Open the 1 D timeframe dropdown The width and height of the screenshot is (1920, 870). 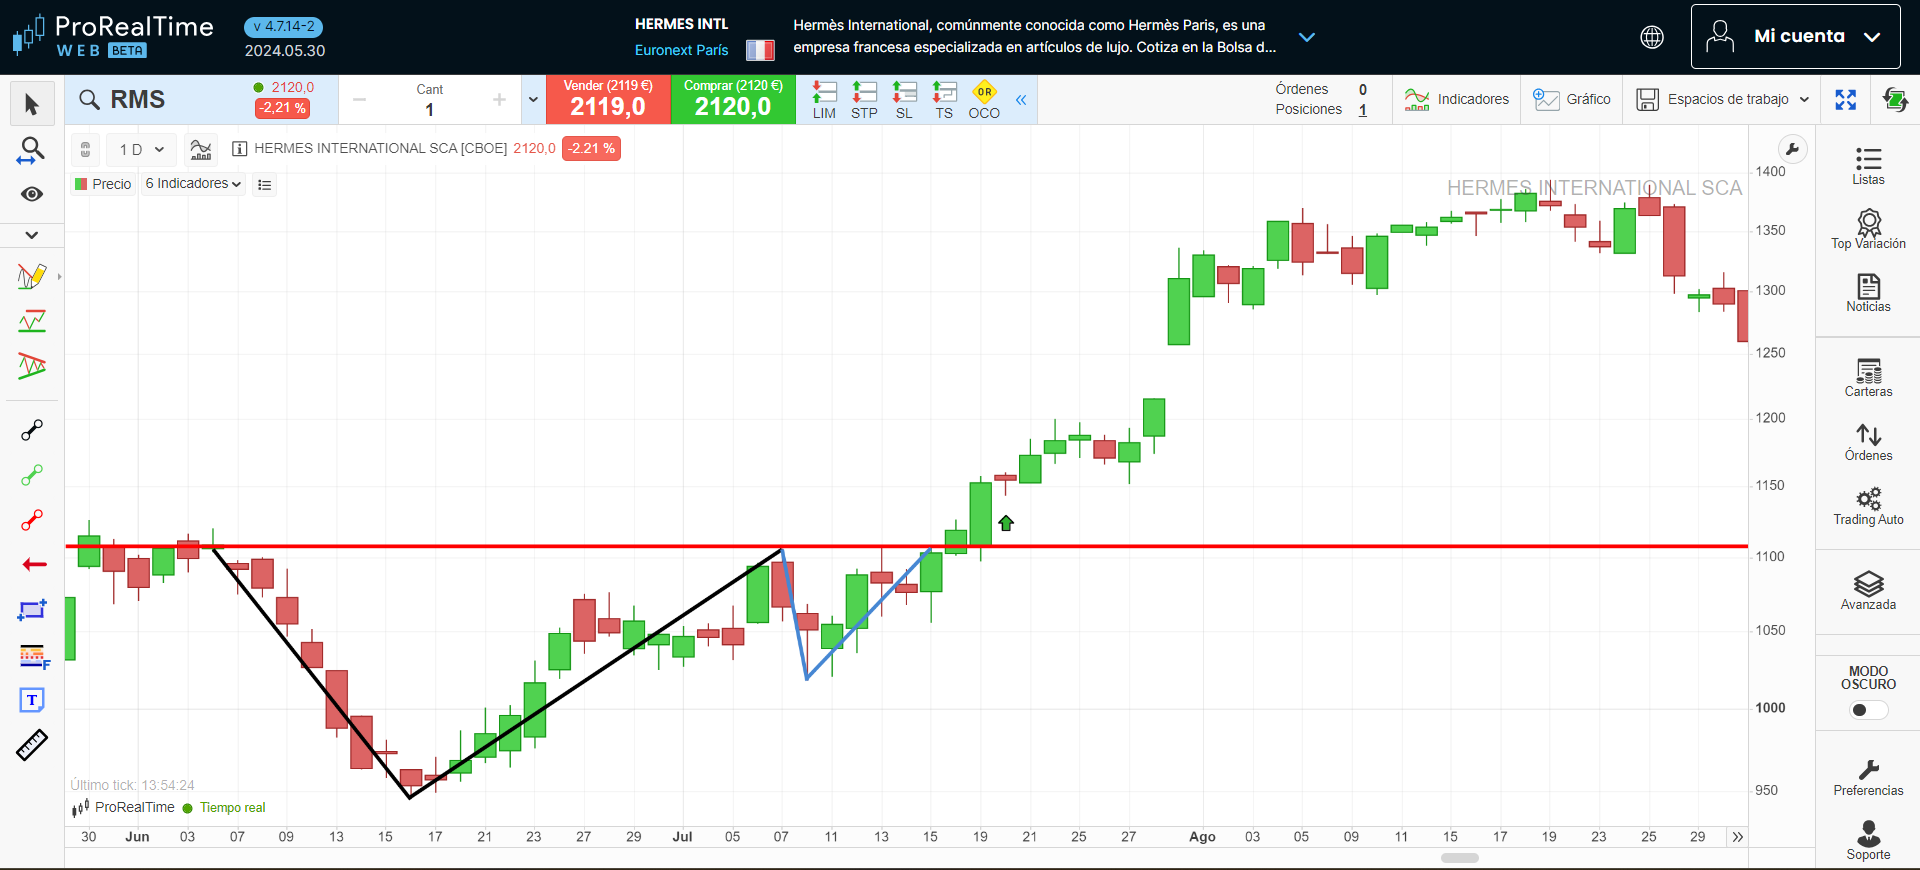point(141,150)
